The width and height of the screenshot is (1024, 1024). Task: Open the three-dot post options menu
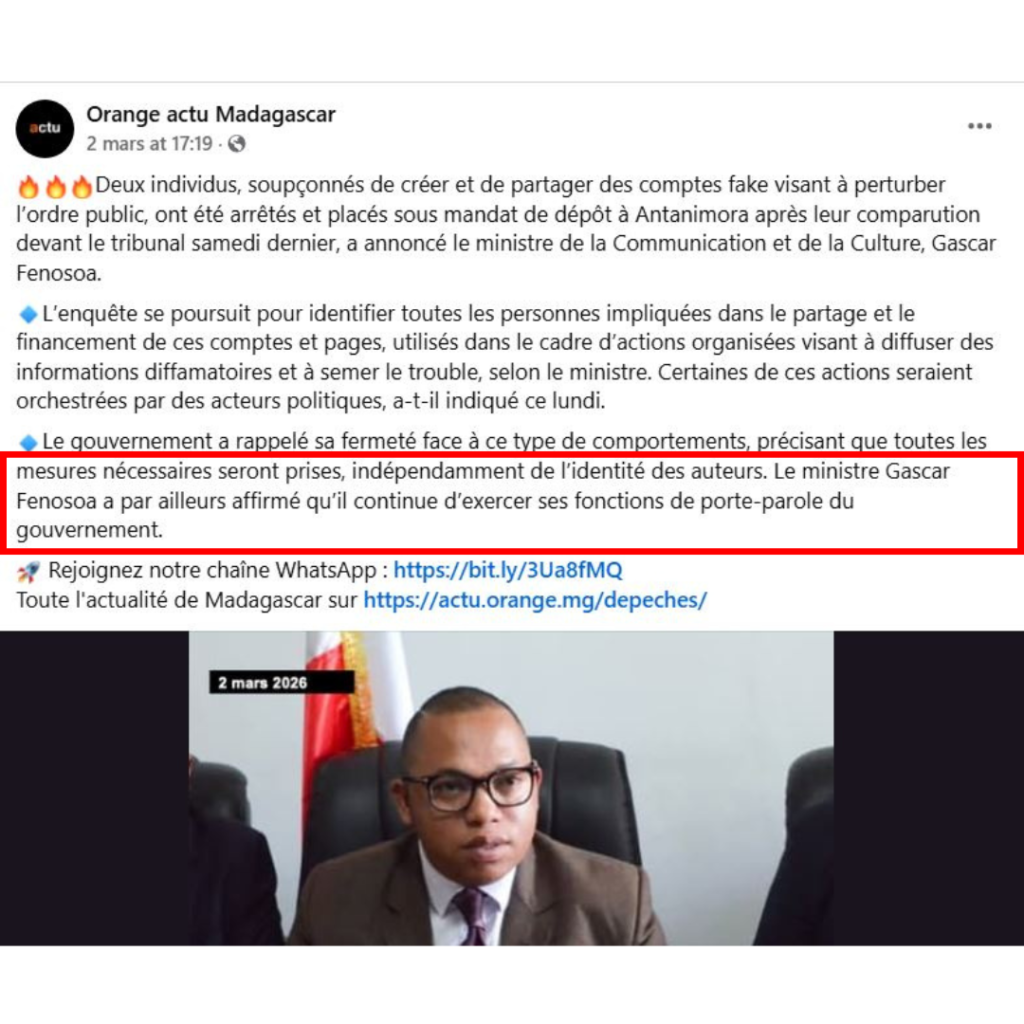(x=980, y=126)
